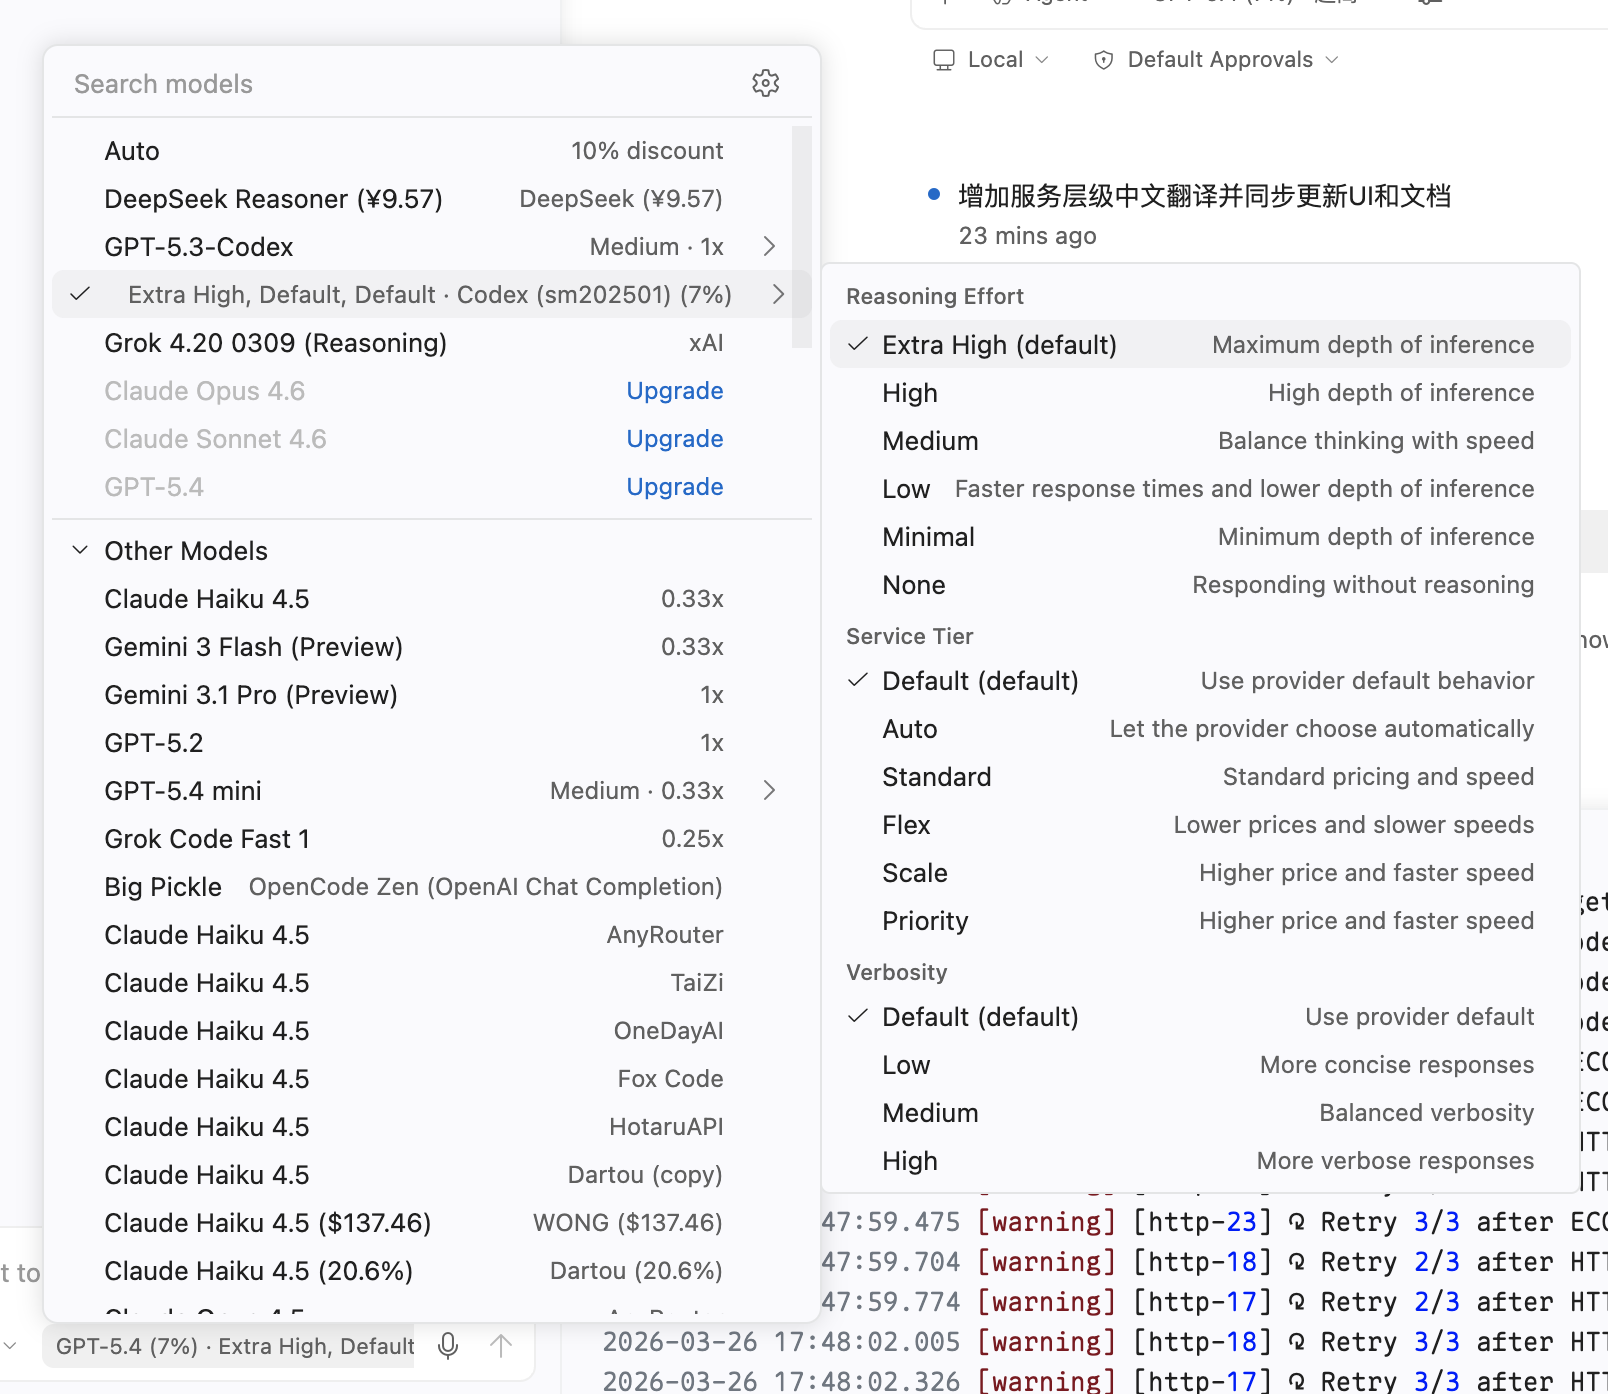This screenshot has width=1608, height=1394.
Task: Set service tier to Standard
Action: tap(1200, 776)
